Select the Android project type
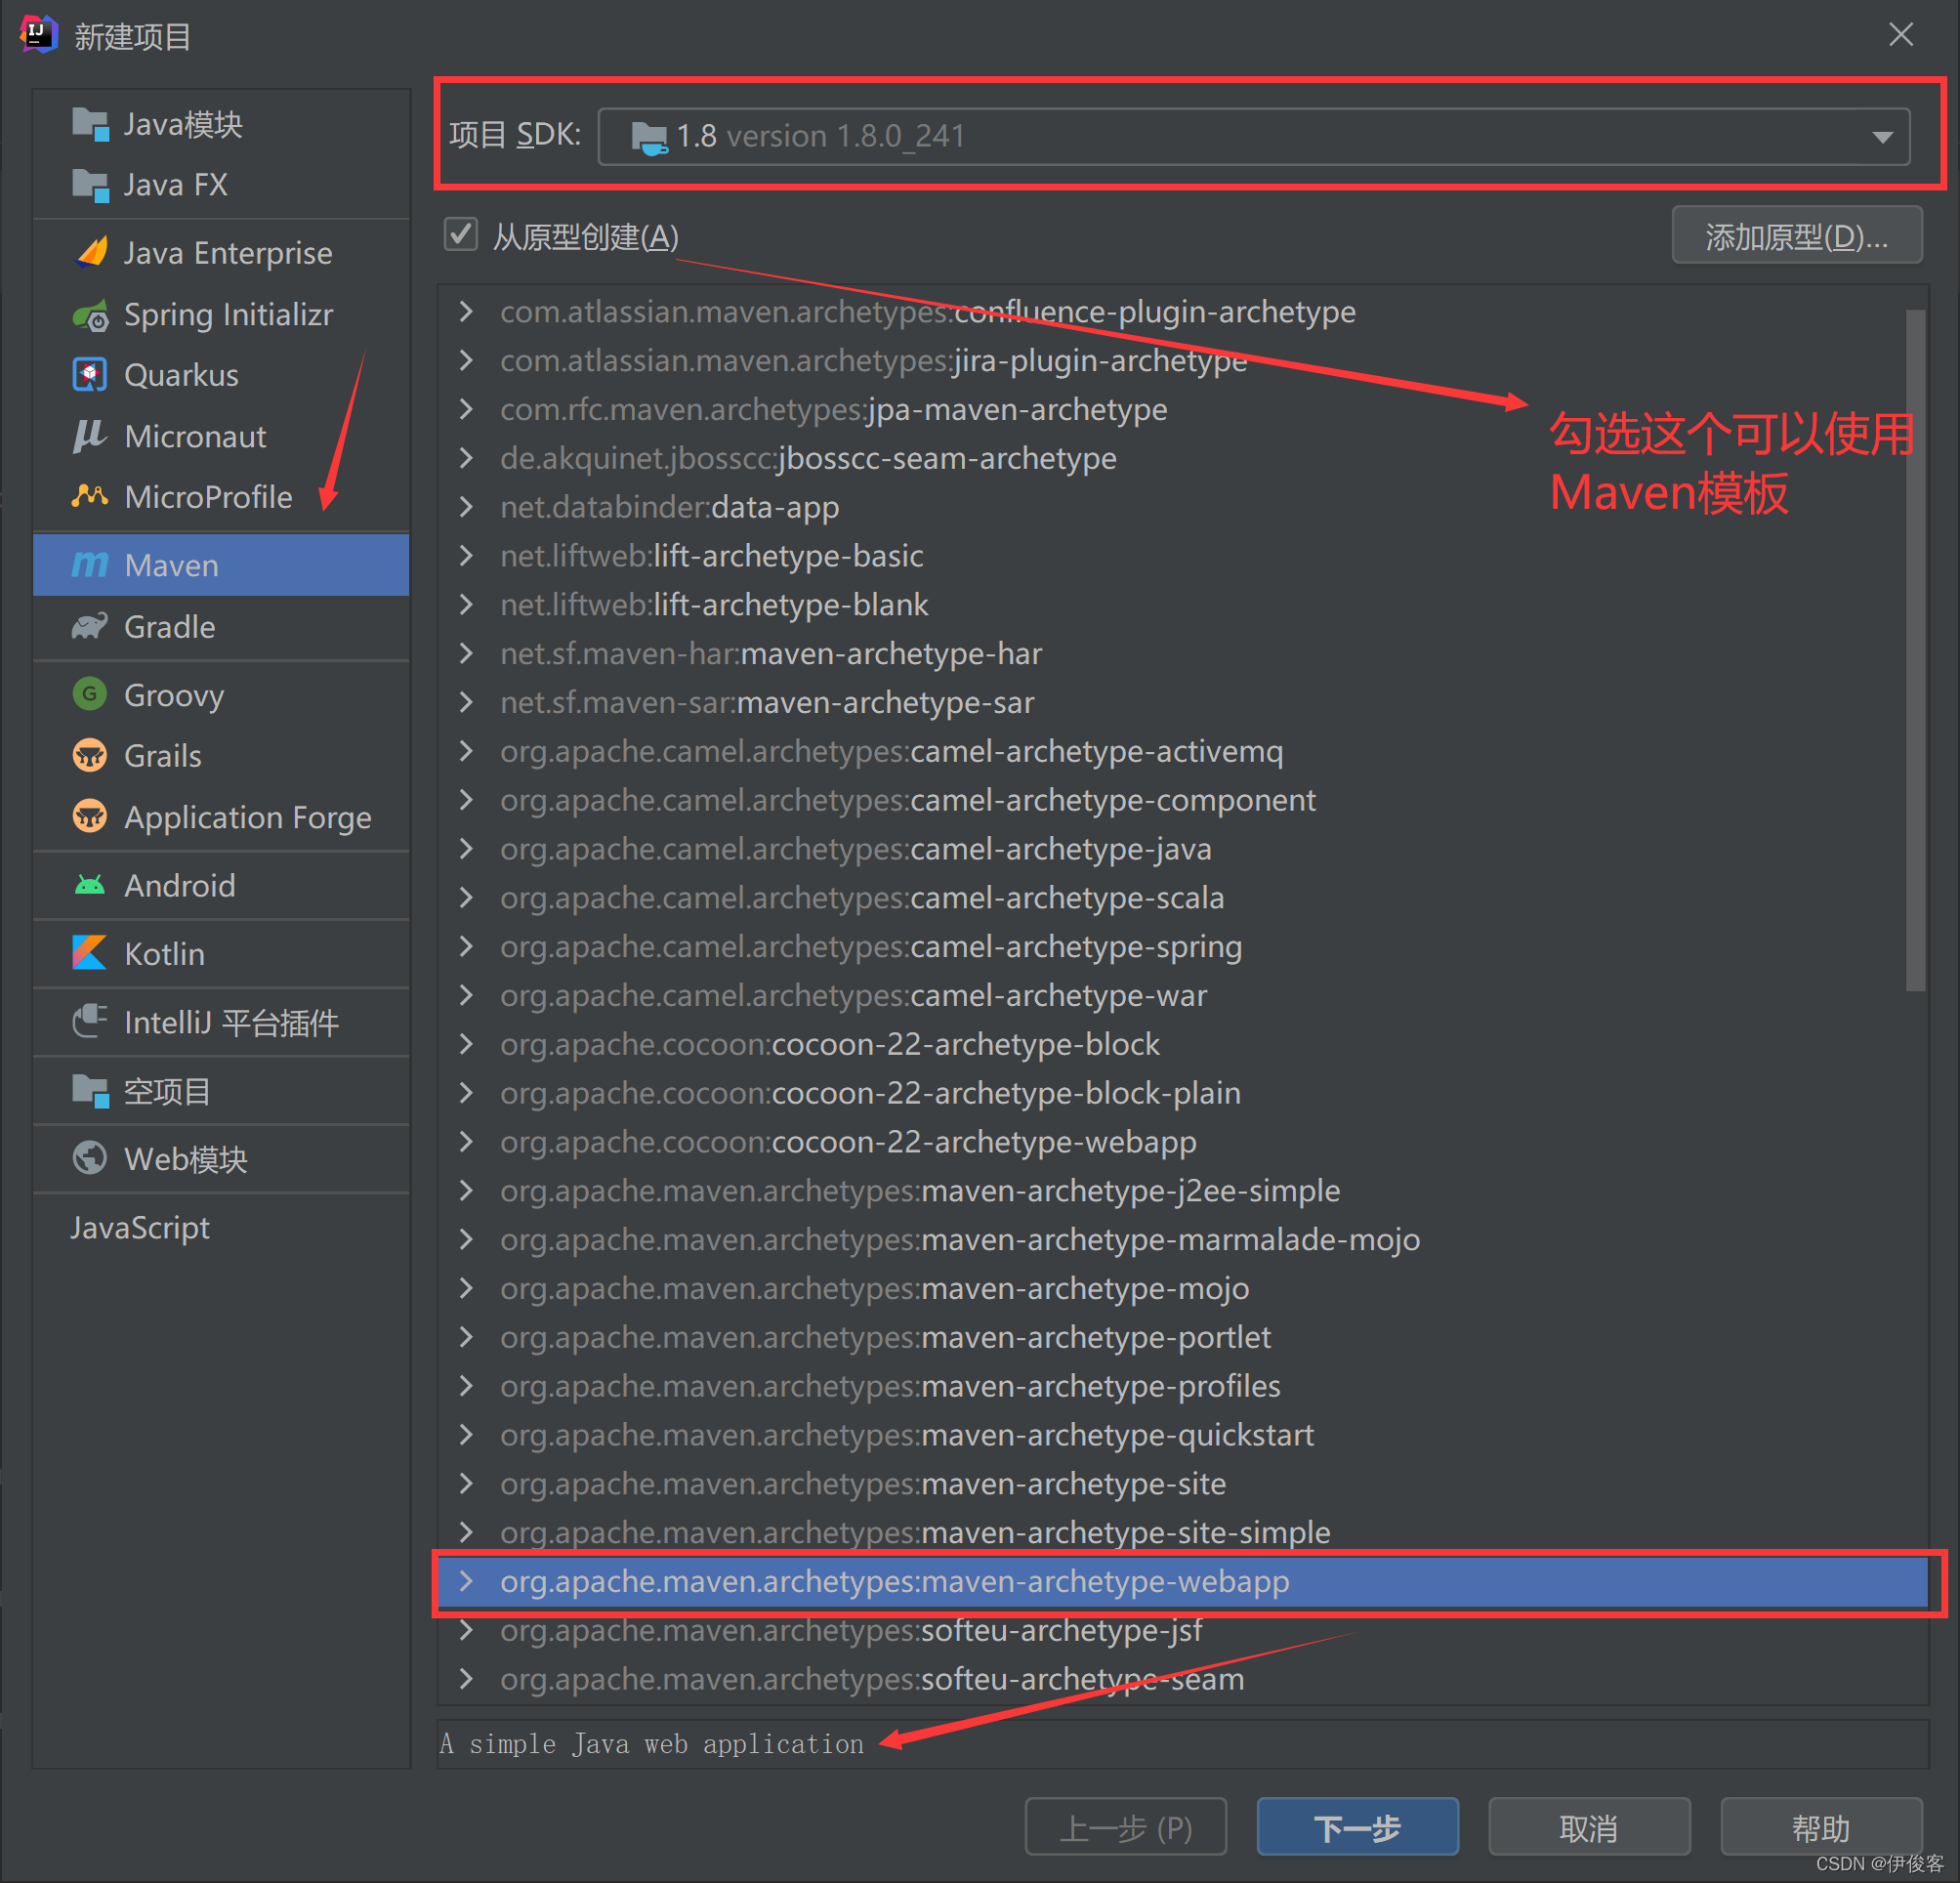1960x1883 pixels. [x=221, y=885]
